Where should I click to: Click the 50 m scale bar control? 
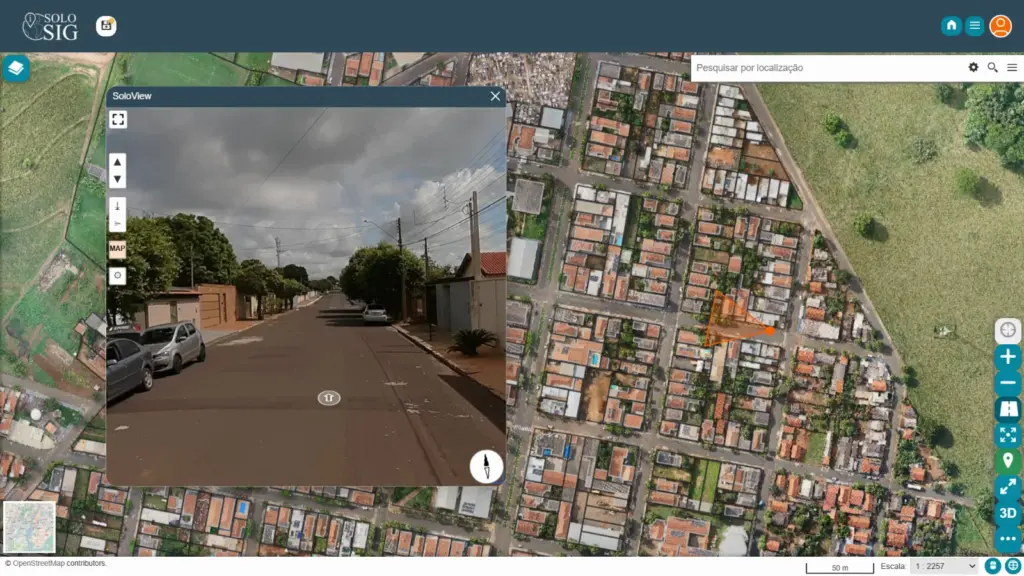[x=839, y=565]
